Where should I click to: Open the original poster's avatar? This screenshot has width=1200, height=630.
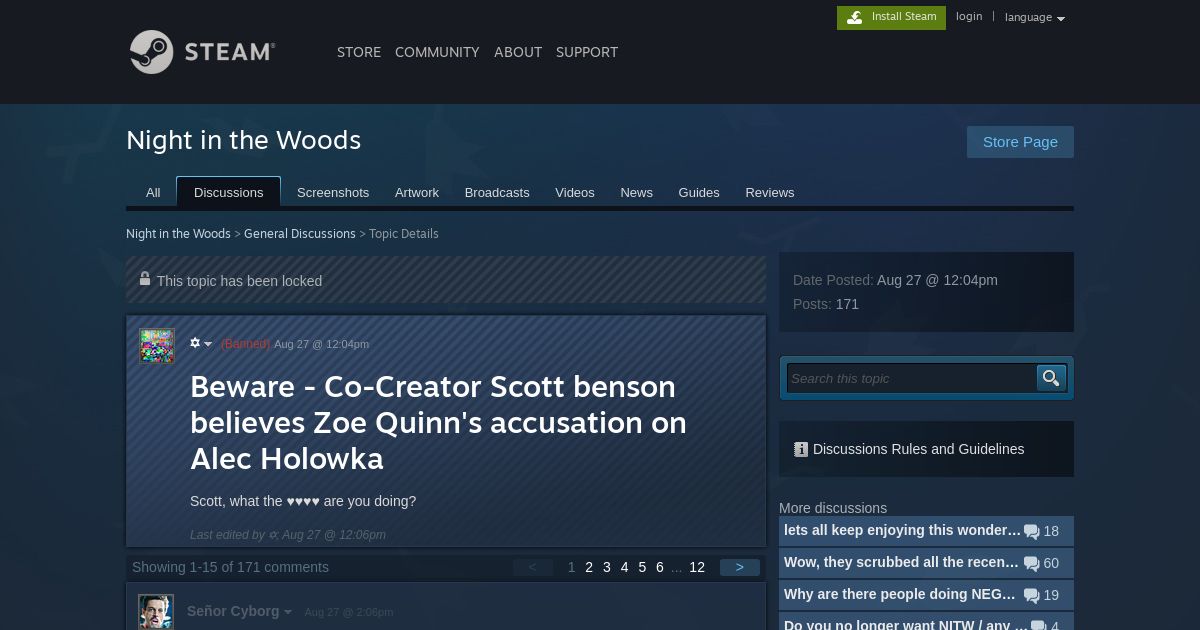157,346
